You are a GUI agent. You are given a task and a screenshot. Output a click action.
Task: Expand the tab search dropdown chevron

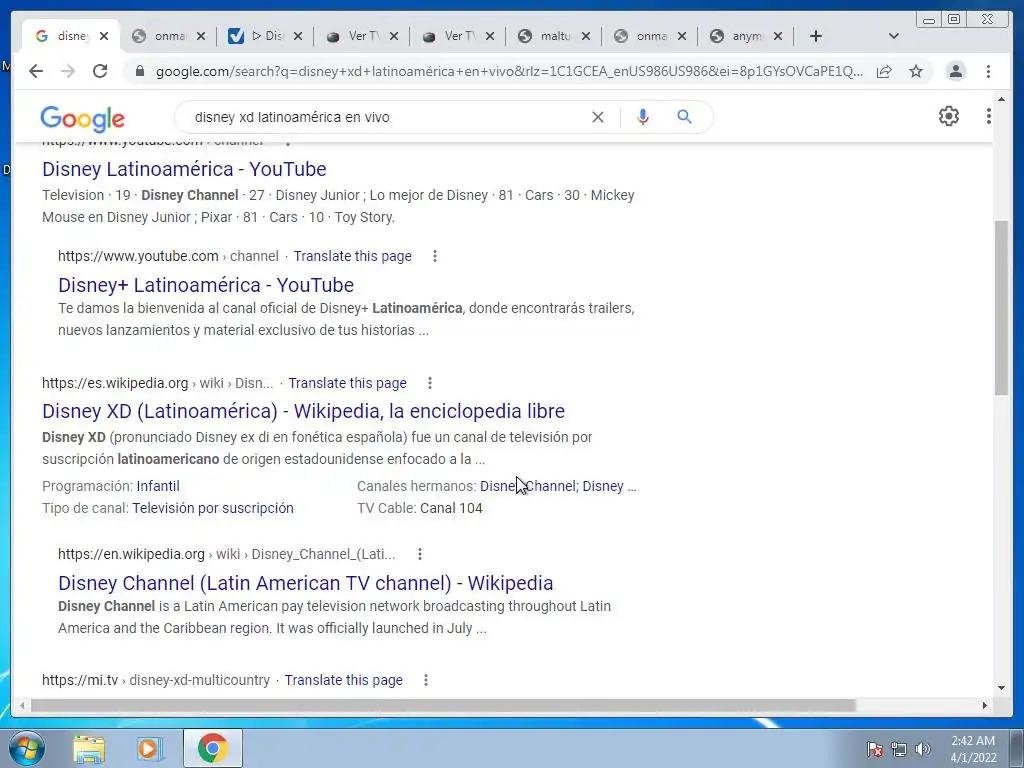click(x=894, y=36)
